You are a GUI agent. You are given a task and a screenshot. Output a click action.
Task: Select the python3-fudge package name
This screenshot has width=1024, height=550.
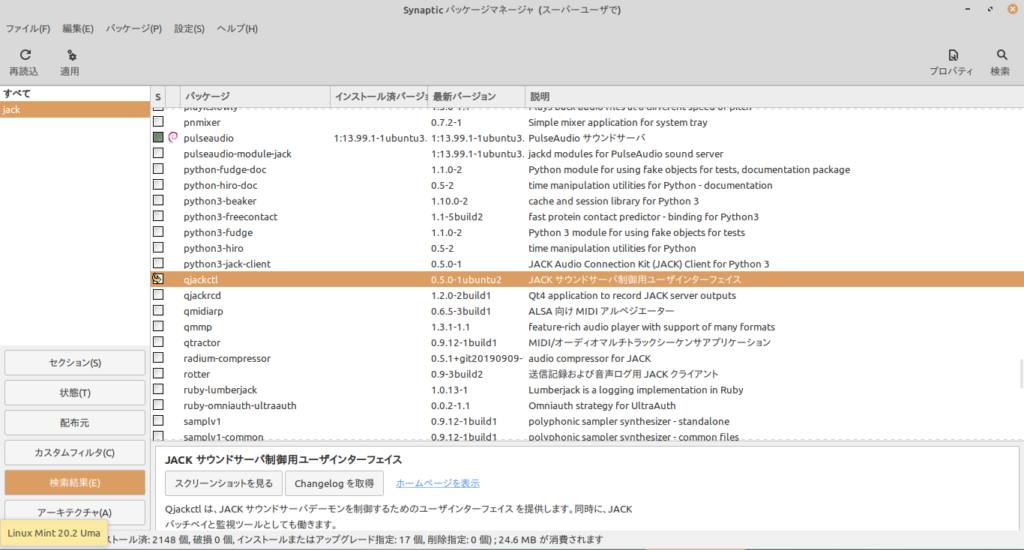click(217, 233)
